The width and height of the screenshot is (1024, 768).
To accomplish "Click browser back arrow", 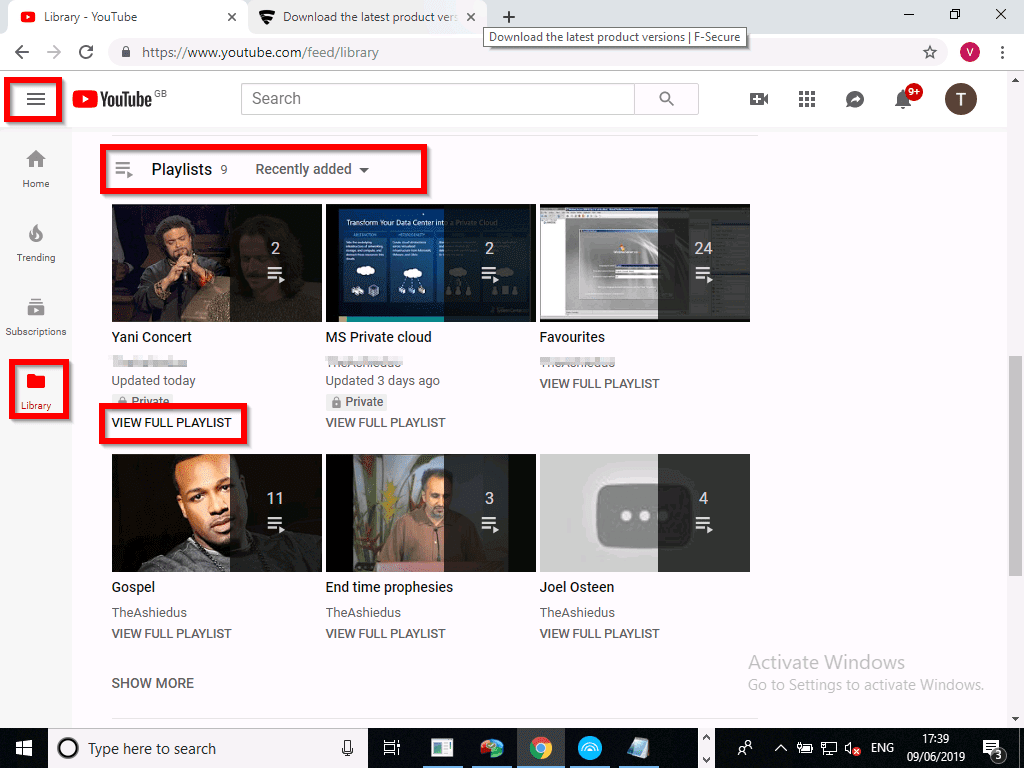I will [22, 52].
